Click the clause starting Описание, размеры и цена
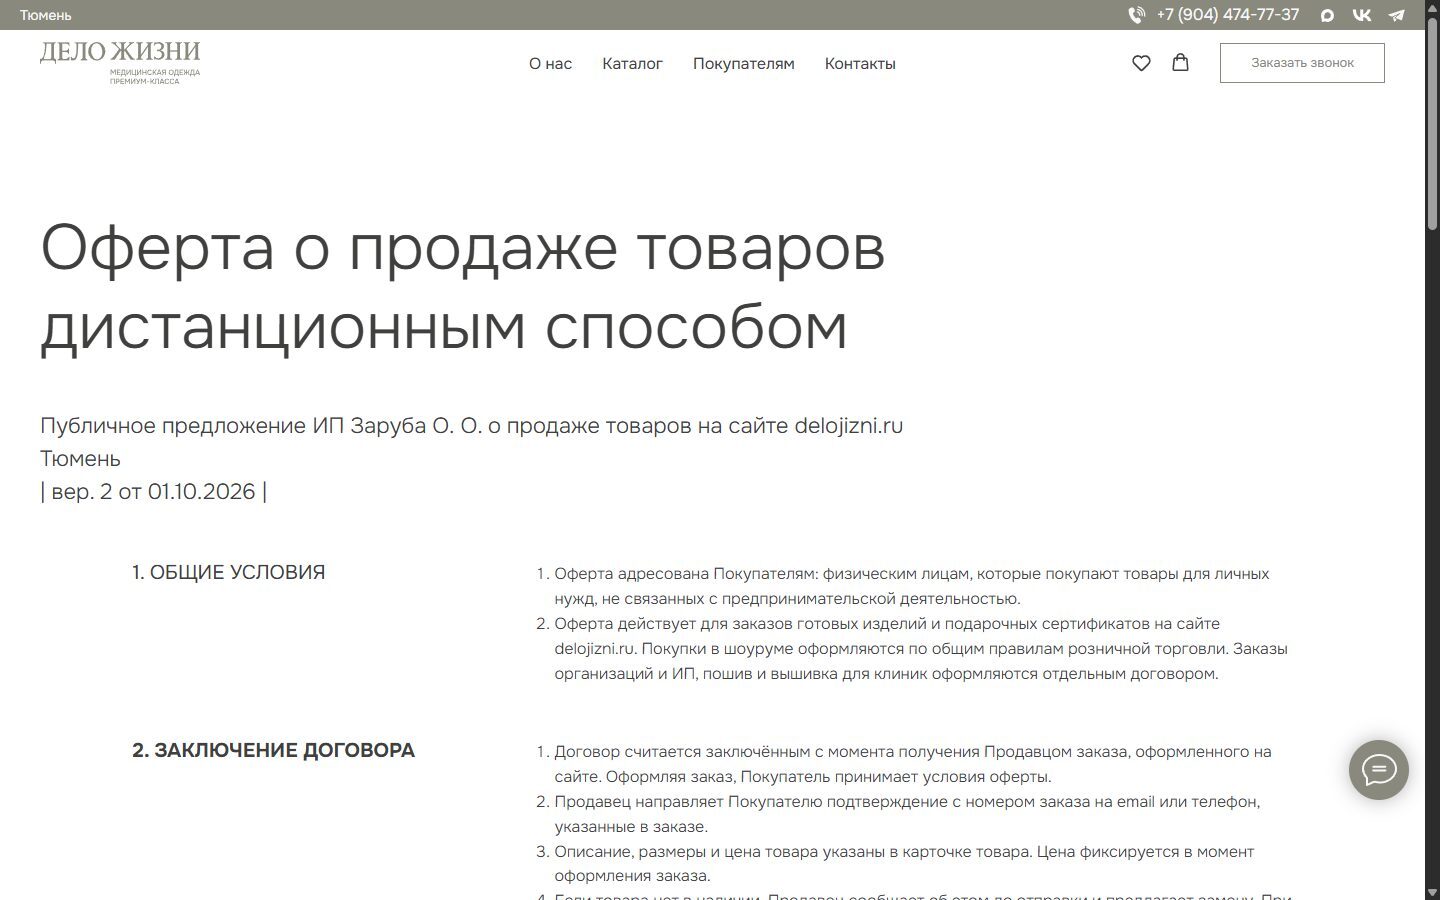The image size is (1440, 900). point(904,863)
